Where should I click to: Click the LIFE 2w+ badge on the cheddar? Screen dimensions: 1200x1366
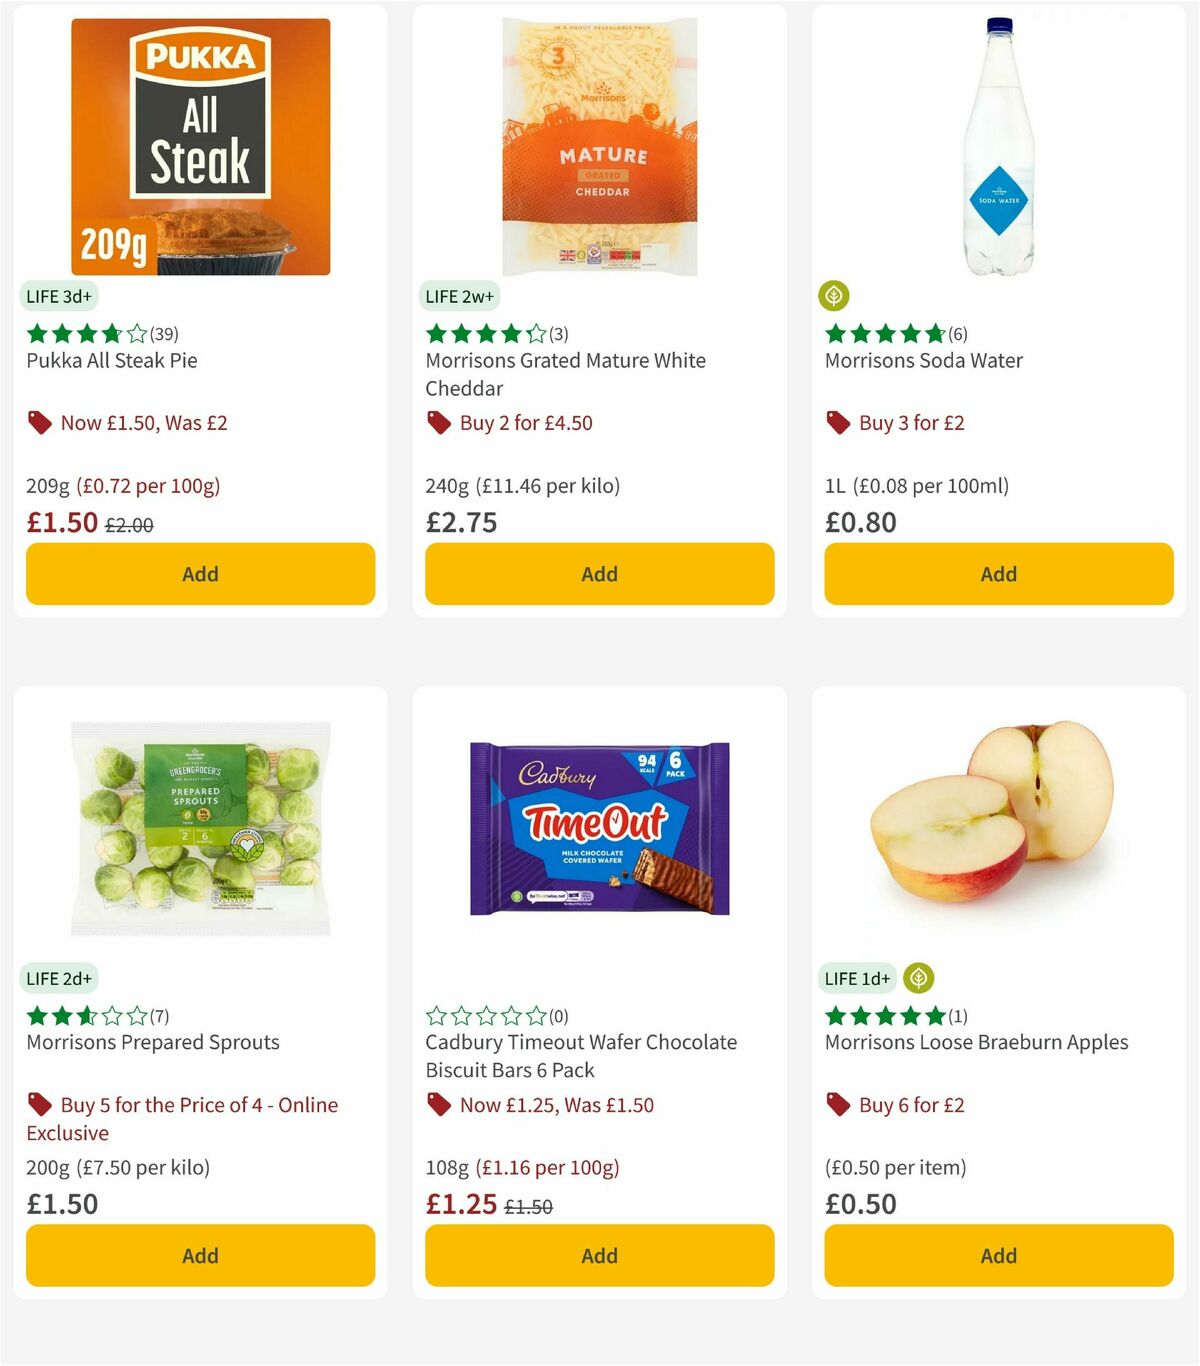(x=459, y=296)
